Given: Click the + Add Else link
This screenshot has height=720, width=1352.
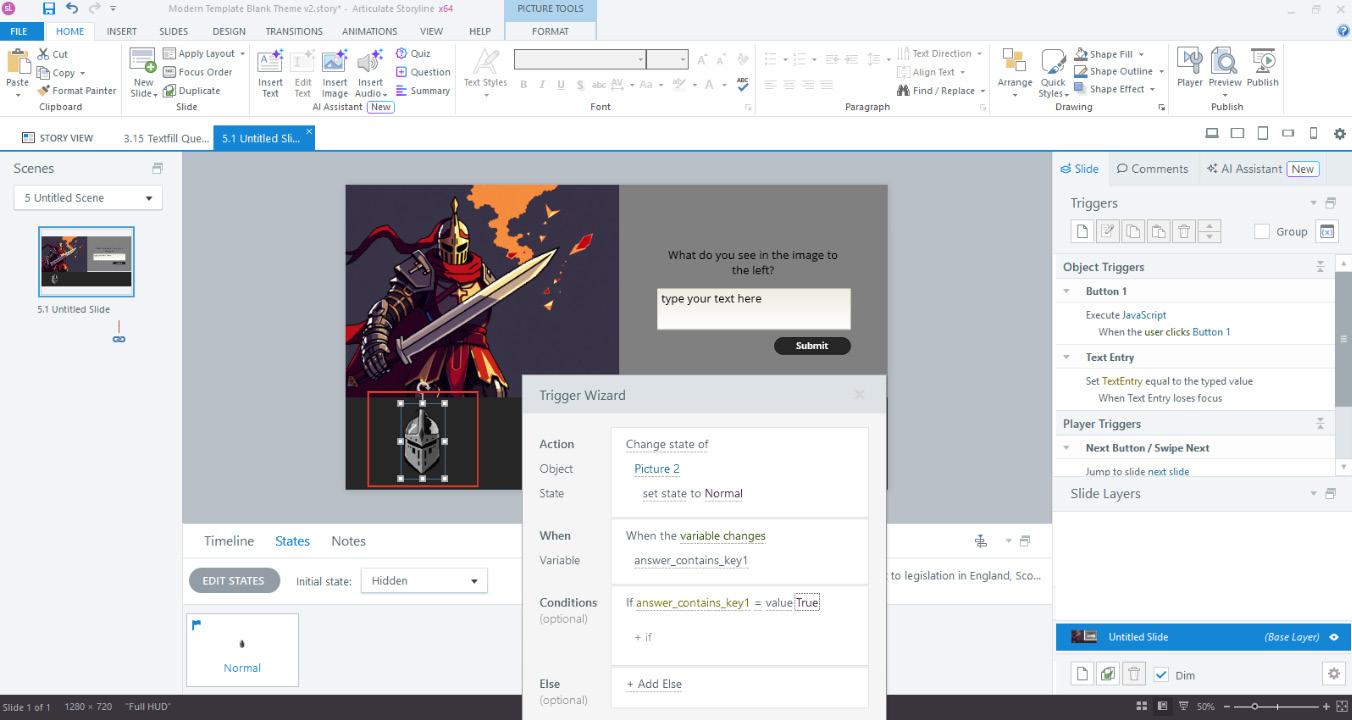Looking at the screenshot, I should (x=654, y=684).
